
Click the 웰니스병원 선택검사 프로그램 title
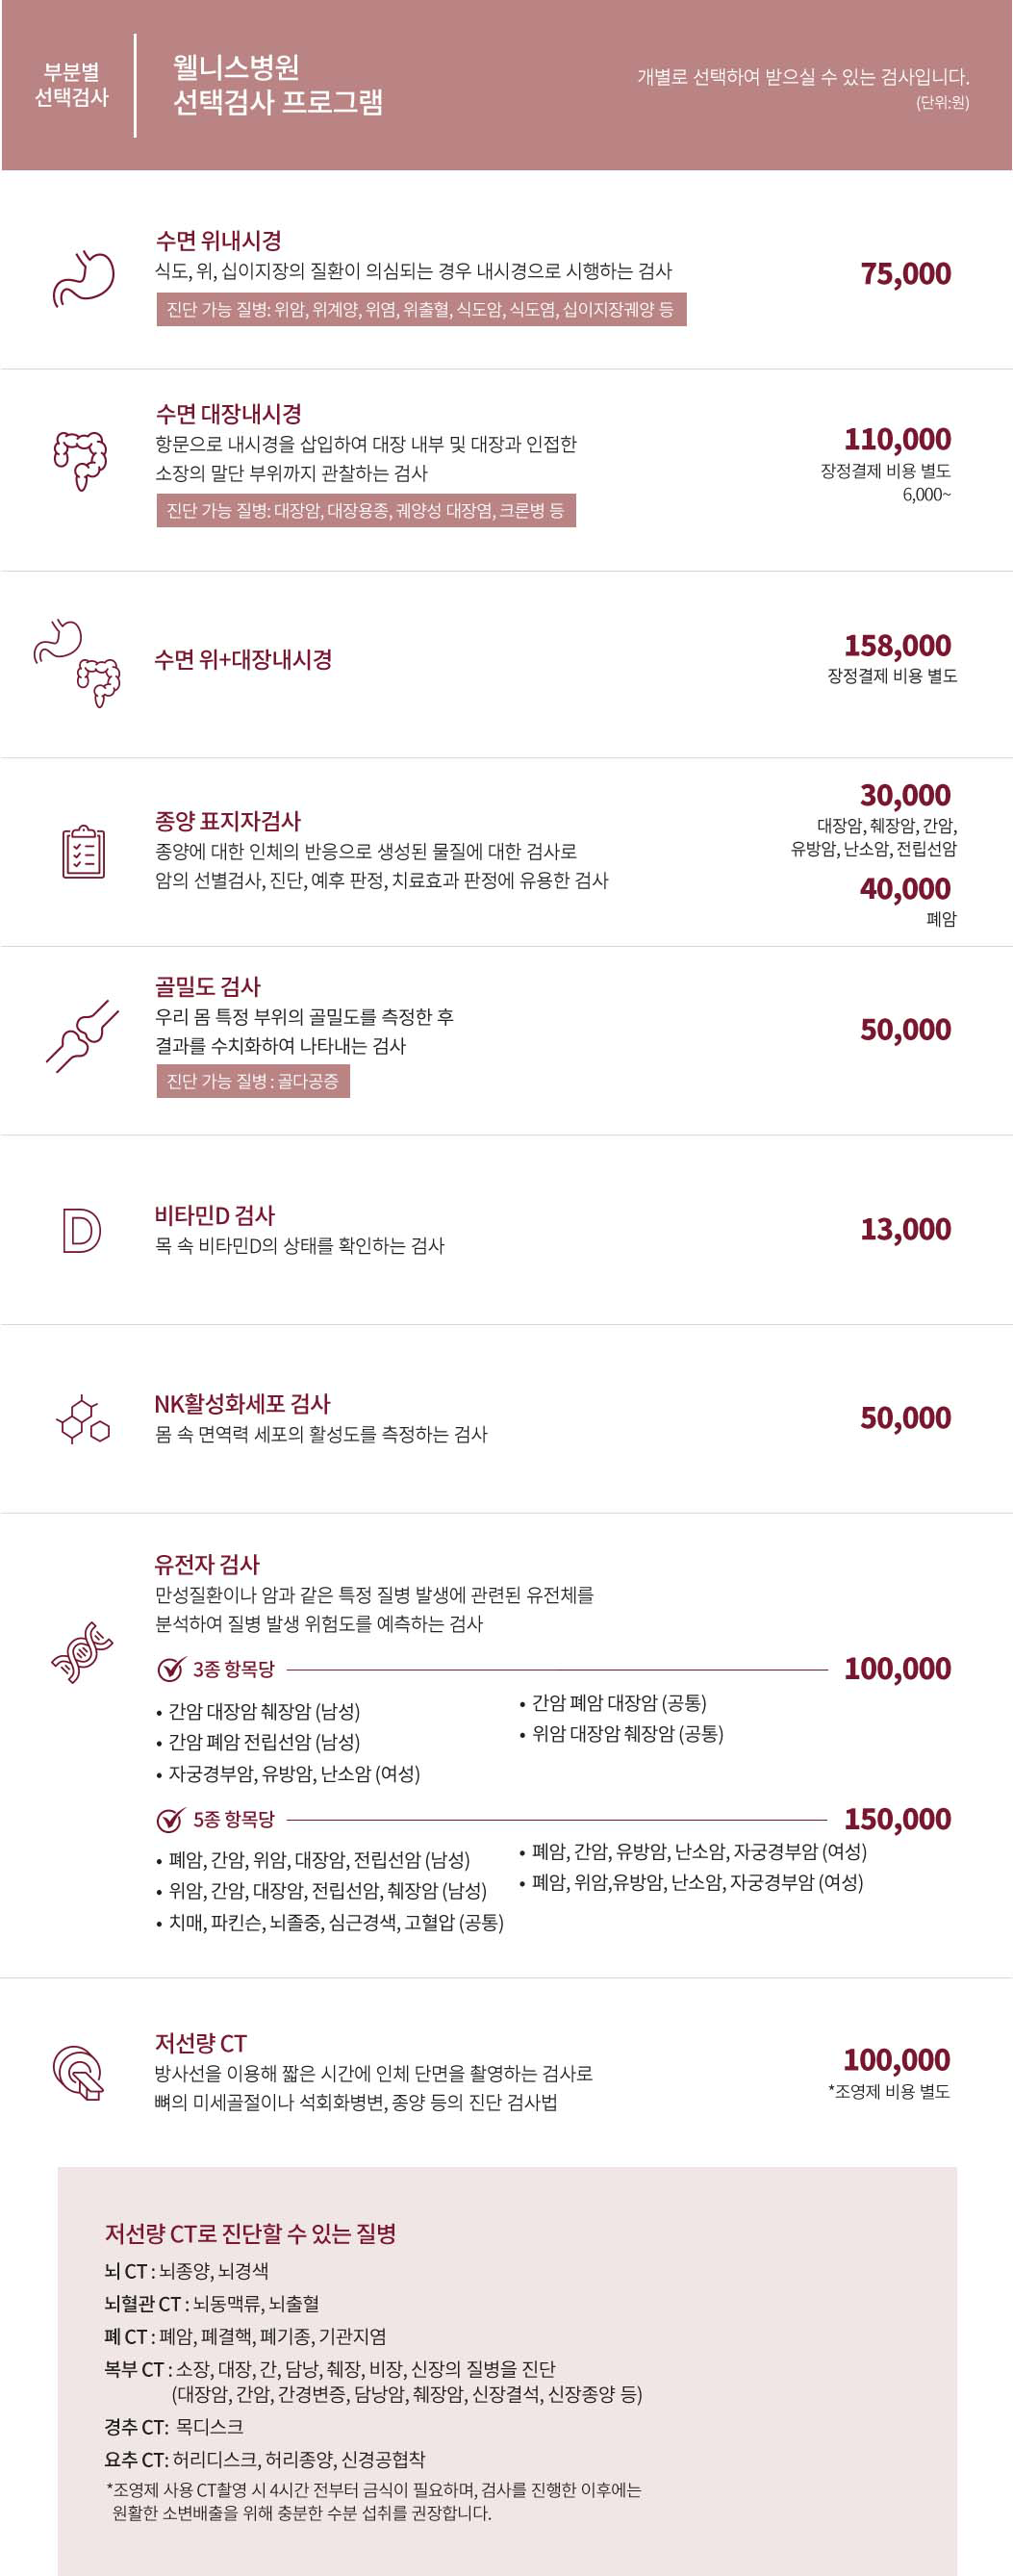(278, 85)
